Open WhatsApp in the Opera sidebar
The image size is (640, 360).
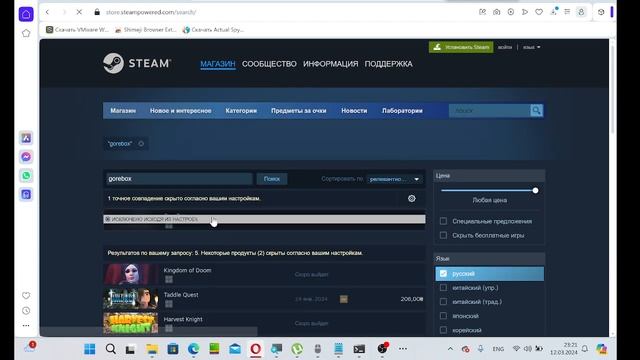26,176
